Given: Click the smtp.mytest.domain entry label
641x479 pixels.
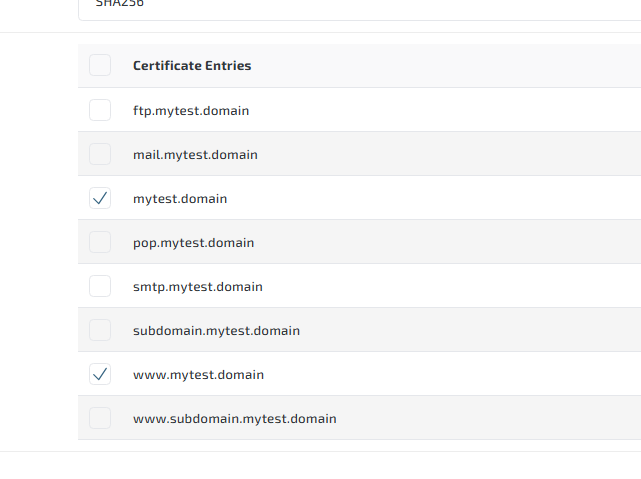Looking at the screenshot, I should tap(198, 287).
